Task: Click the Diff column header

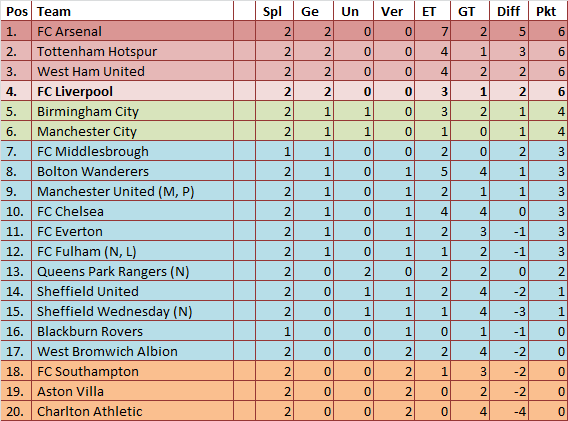Action: pyautogui.click(x=509, y=11)
